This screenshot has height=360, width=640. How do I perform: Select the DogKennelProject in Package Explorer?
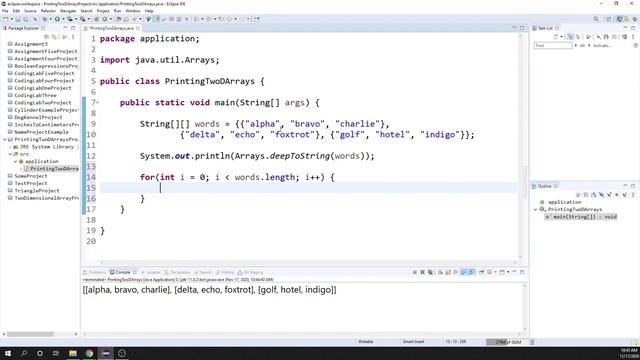coord(38,117)
